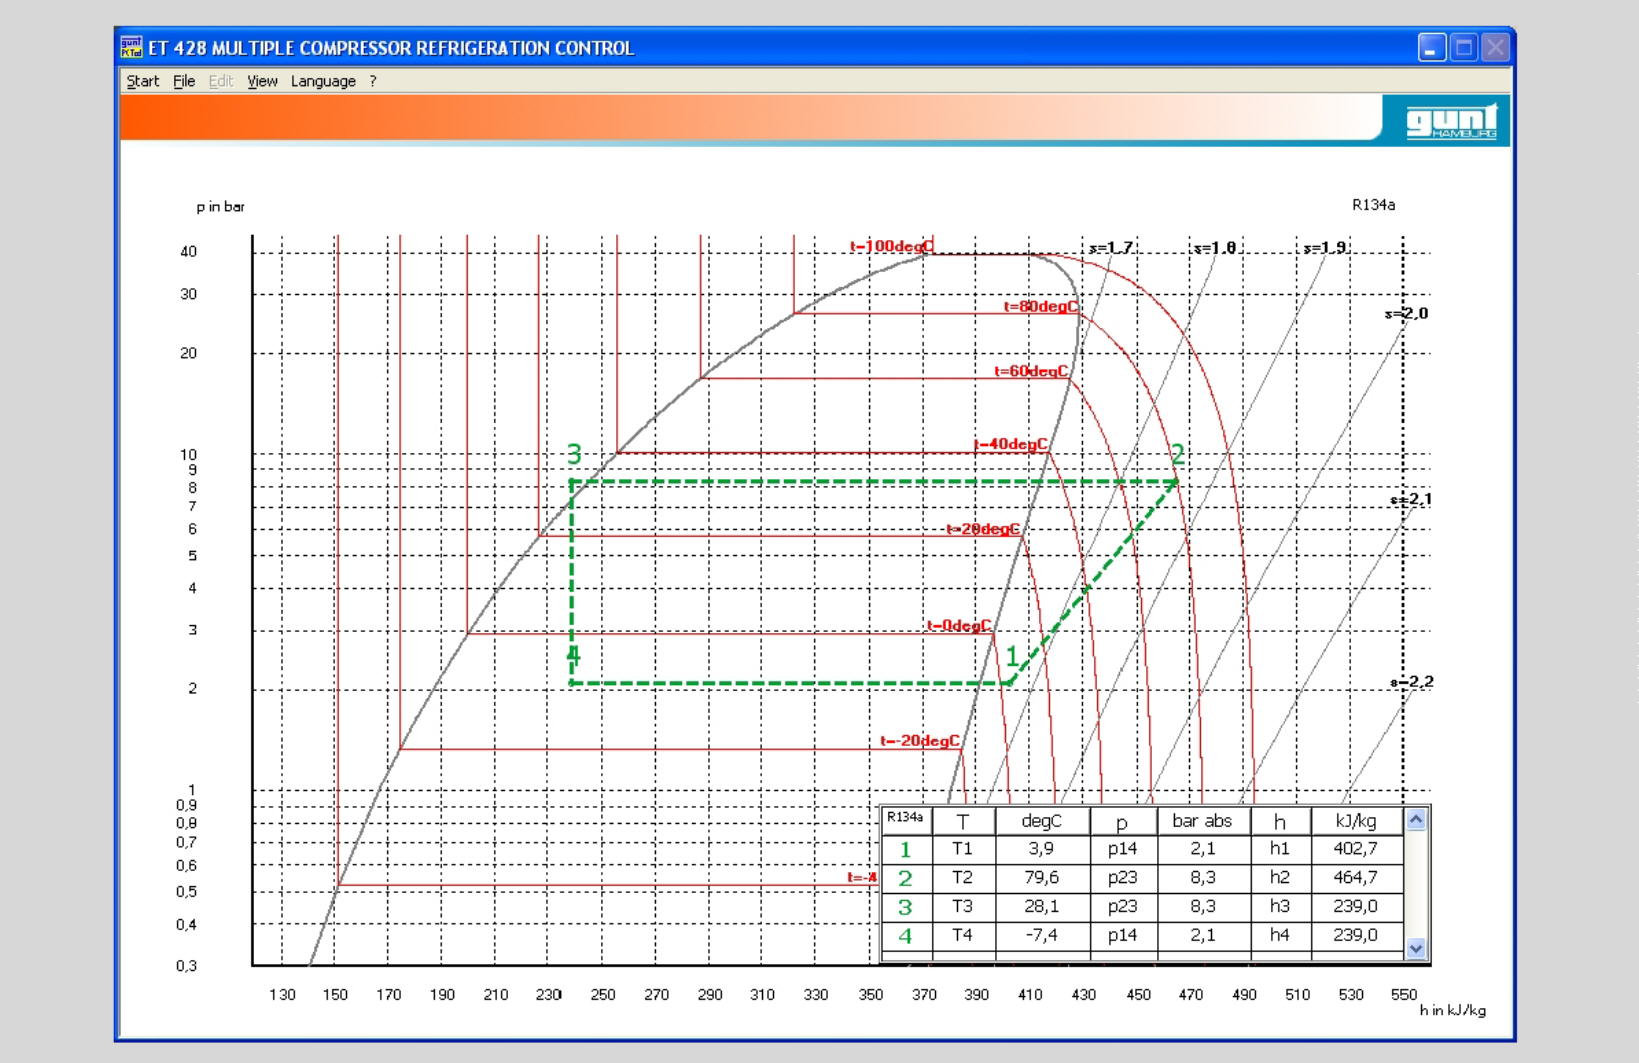Minimize the ET 428 window

[1432, 47]
